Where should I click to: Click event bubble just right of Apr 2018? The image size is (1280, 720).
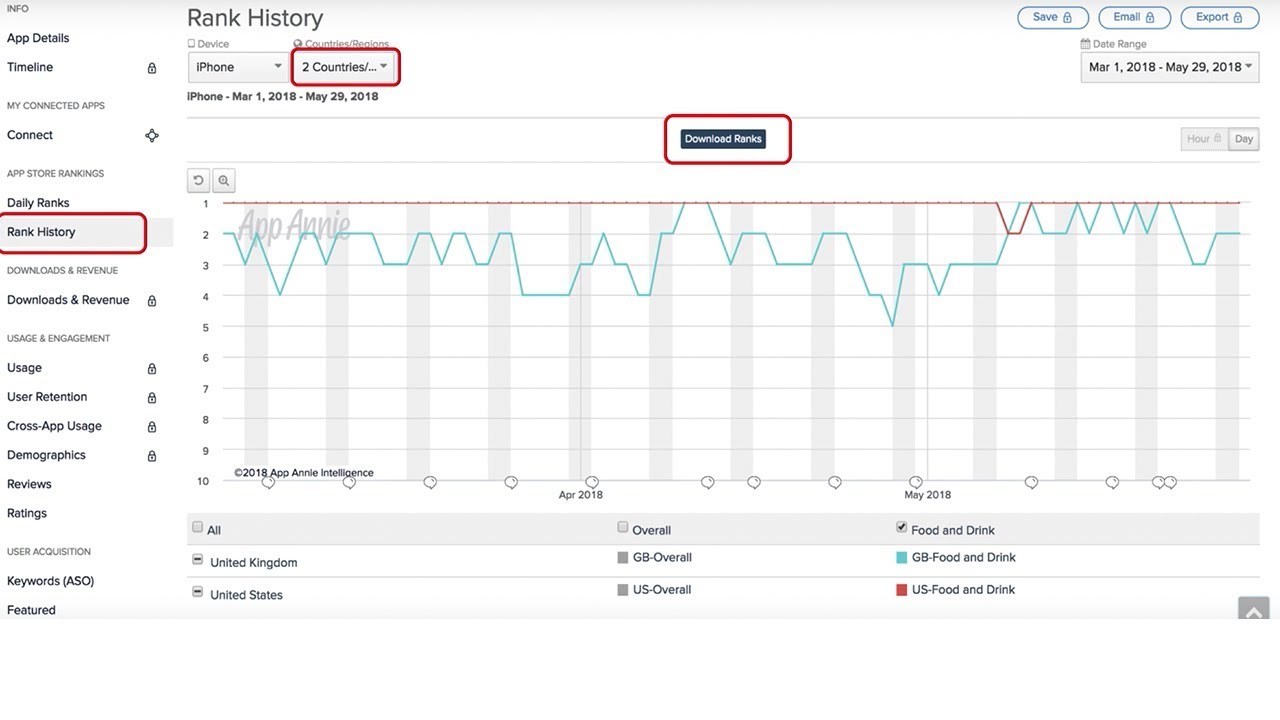[x=592, y=483]
